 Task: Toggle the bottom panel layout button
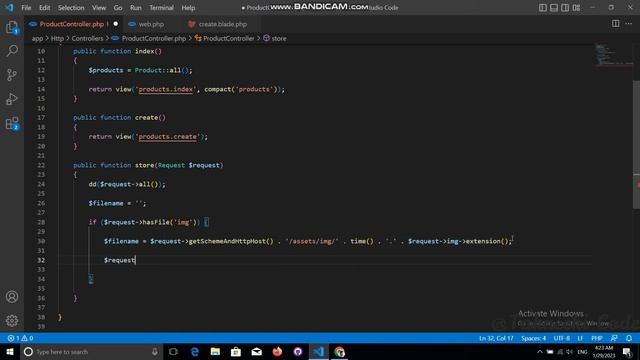pyautogui.click(x=554, y=7)
